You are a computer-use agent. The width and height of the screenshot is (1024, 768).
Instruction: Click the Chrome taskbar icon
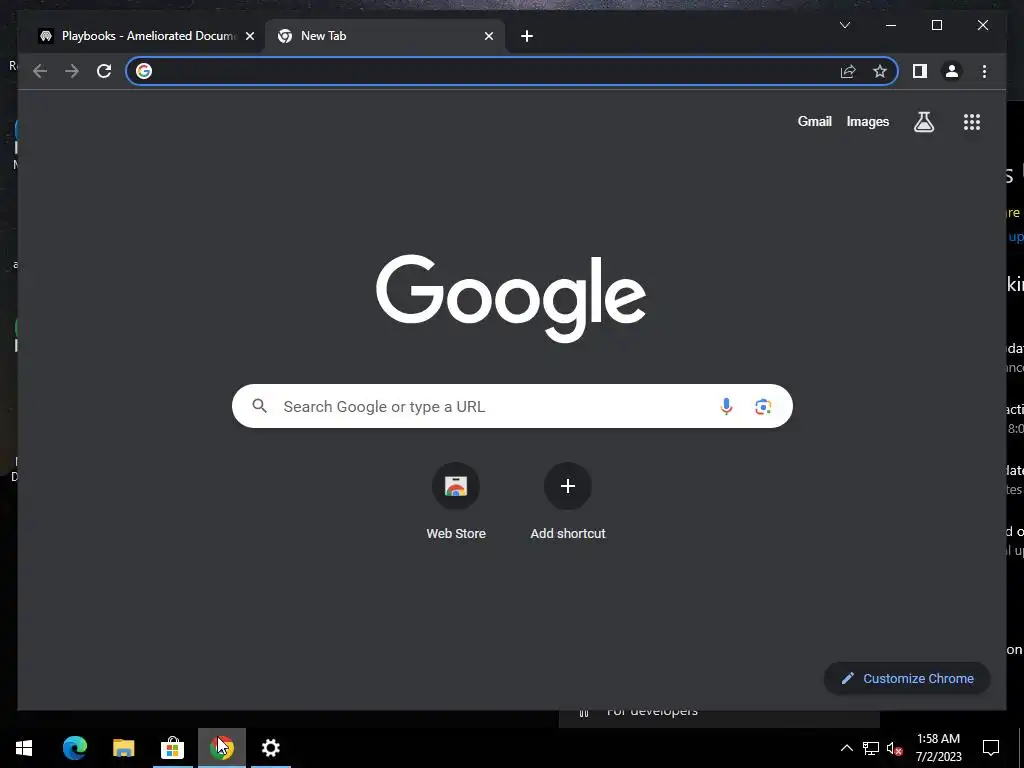222,748
